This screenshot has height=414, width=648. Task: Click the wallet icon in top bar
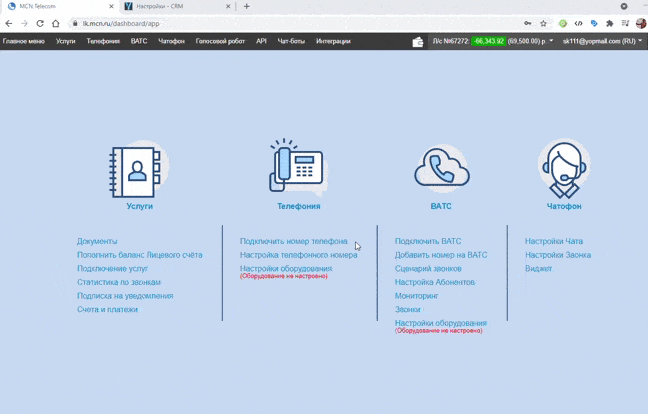(418, 42)
